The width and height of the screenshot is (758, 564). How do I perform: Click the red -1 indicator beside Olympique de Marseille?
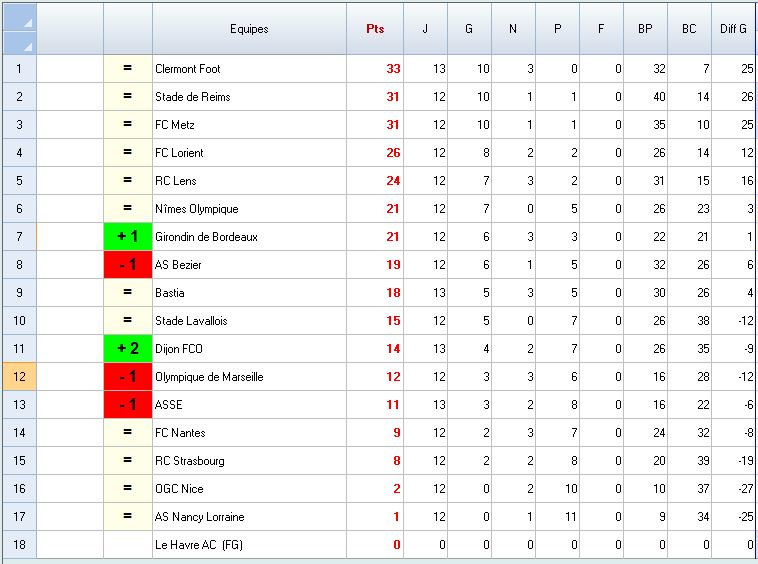128,377
